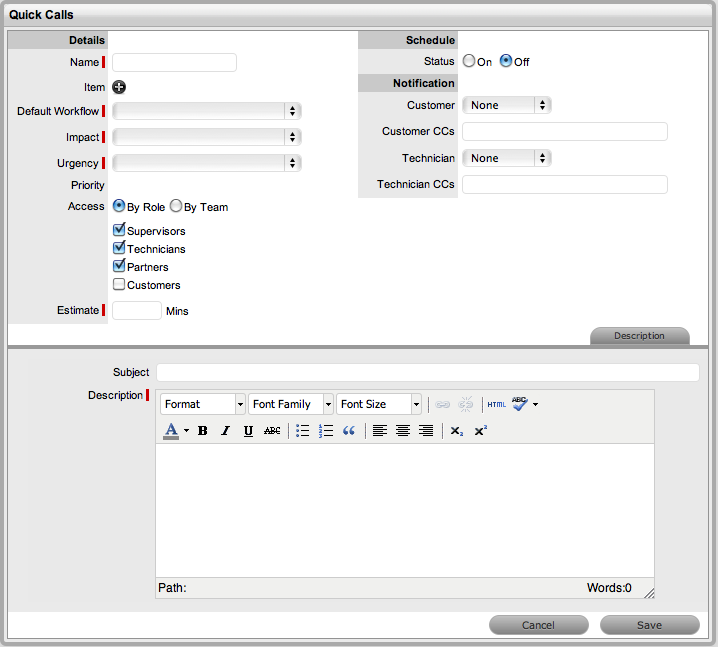Focus the Customer CCs field

tap(565, 131)
